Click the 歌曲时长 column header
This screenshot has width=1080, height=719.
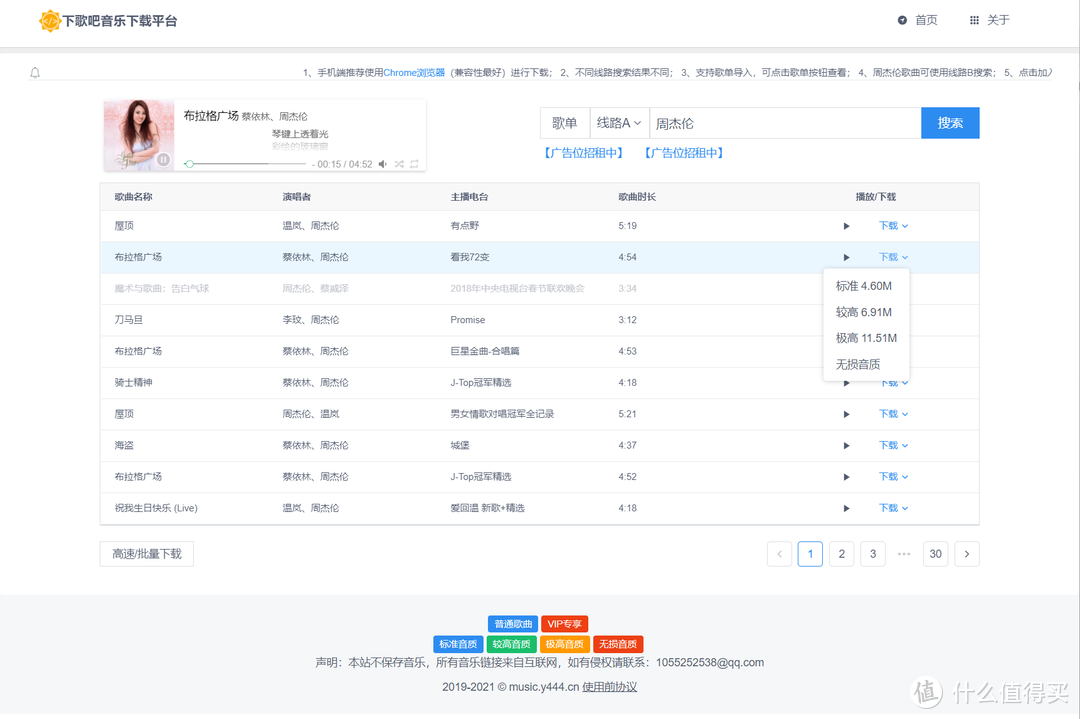(x=637, y=197)
